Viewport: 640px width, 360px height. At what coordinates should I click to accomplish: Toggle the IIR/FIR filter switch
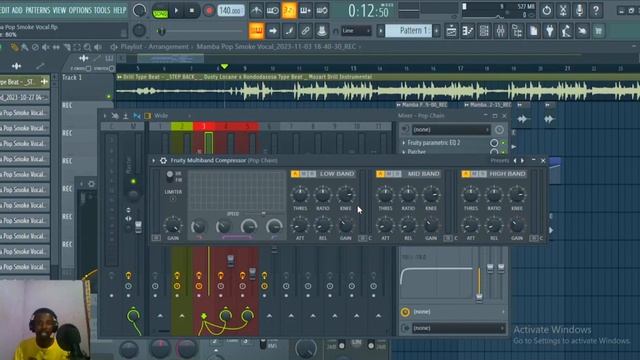[x=170, y=176]
